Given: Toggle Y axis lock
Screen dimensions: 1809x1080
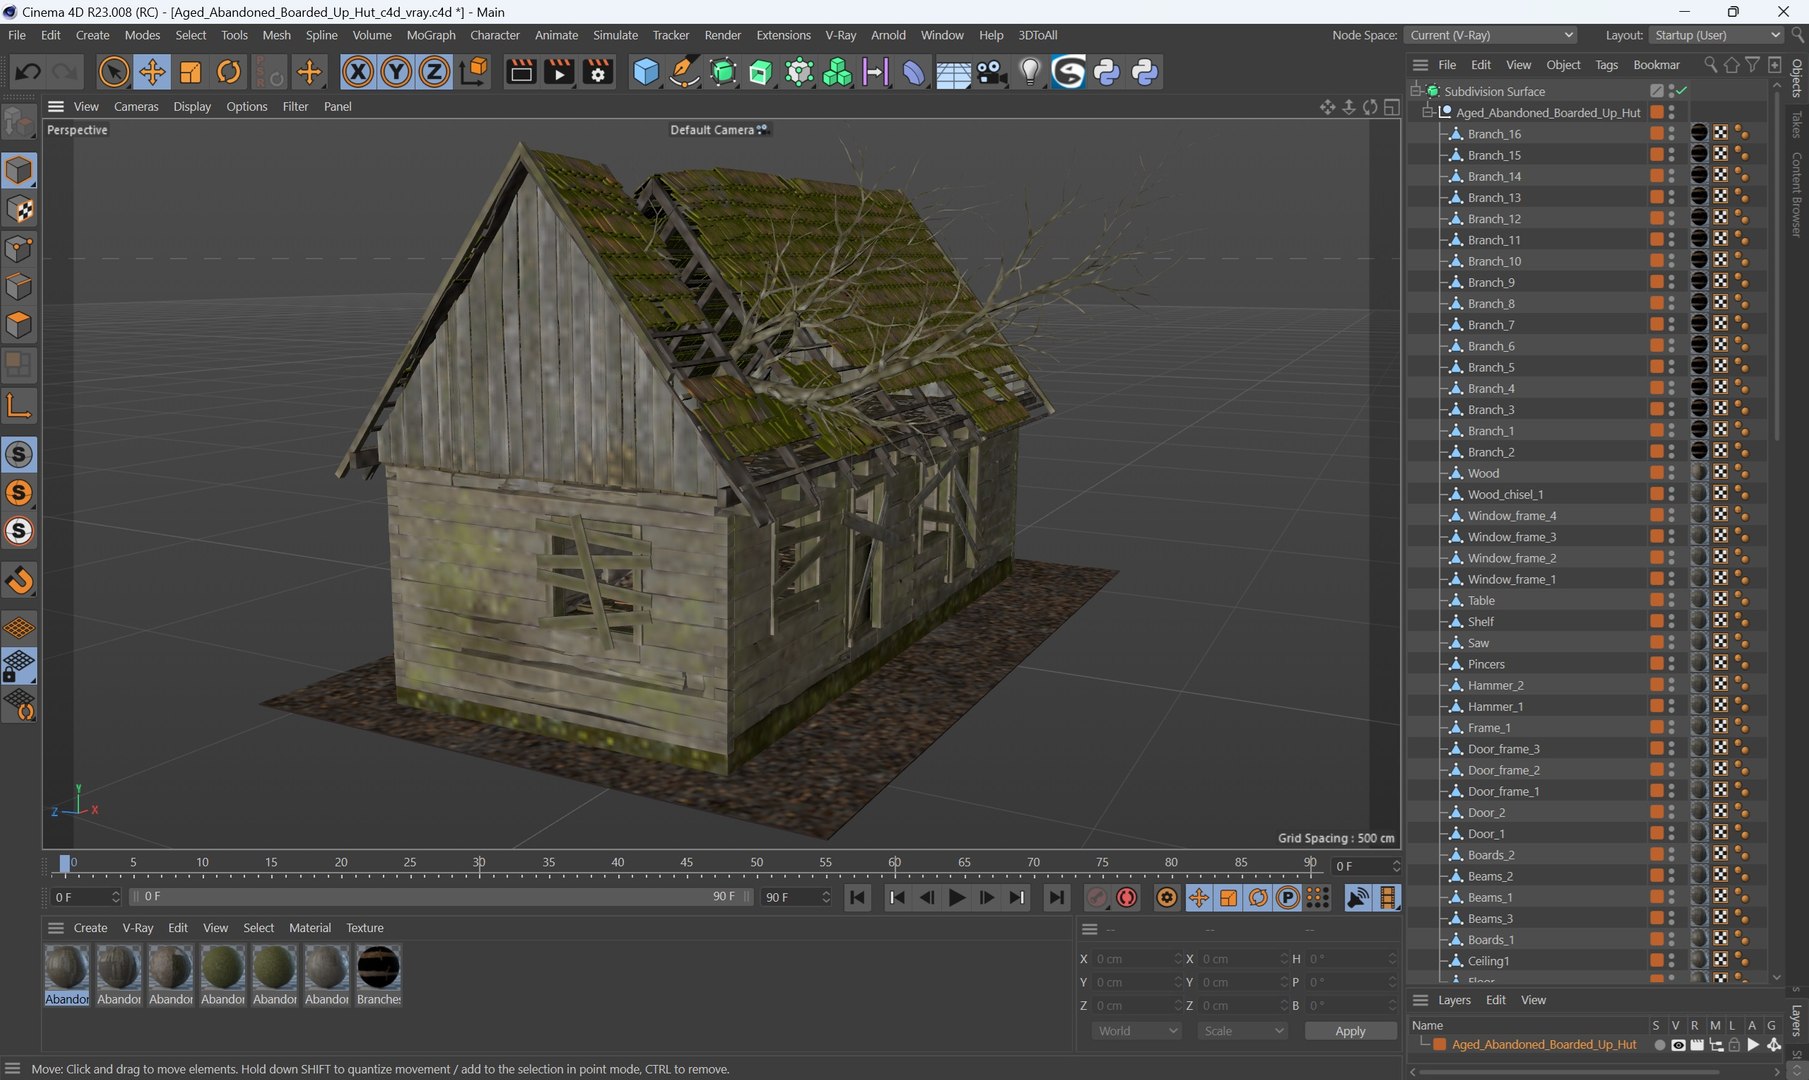Looking at the screenshot, I should coord(396,72).
